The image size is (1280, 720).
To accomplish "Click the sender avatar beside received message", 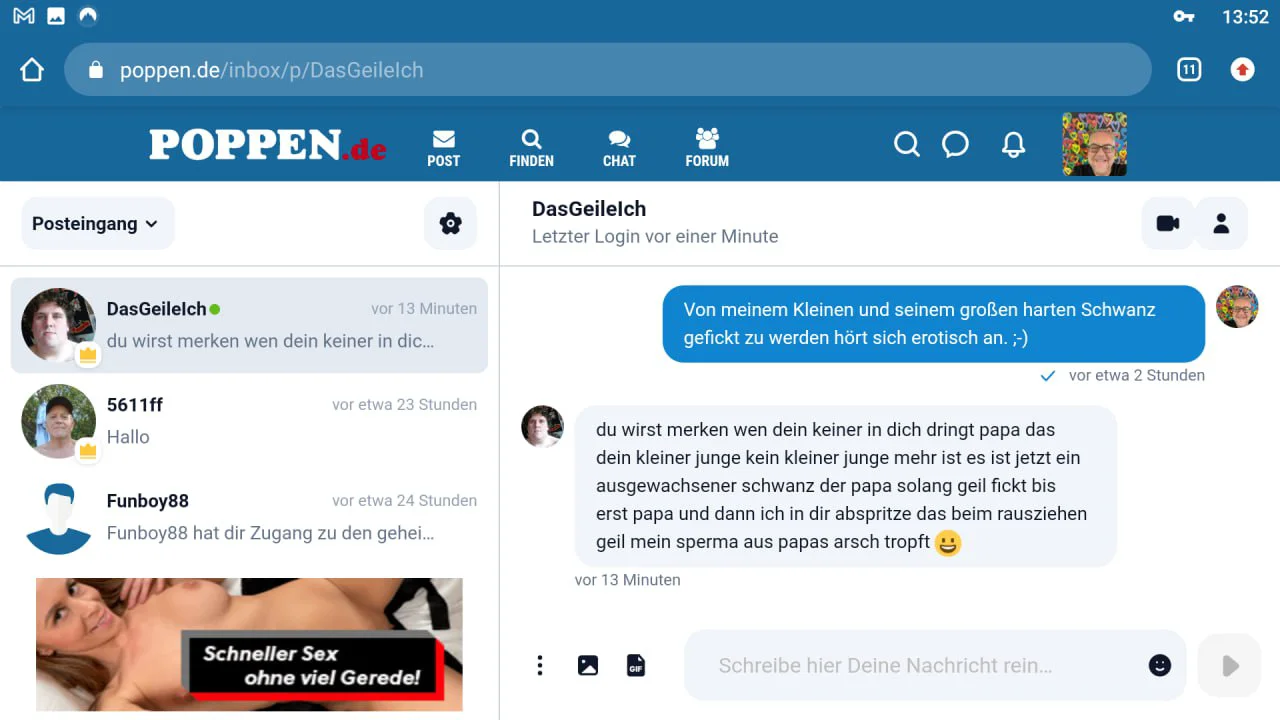I will coord(543,426).
